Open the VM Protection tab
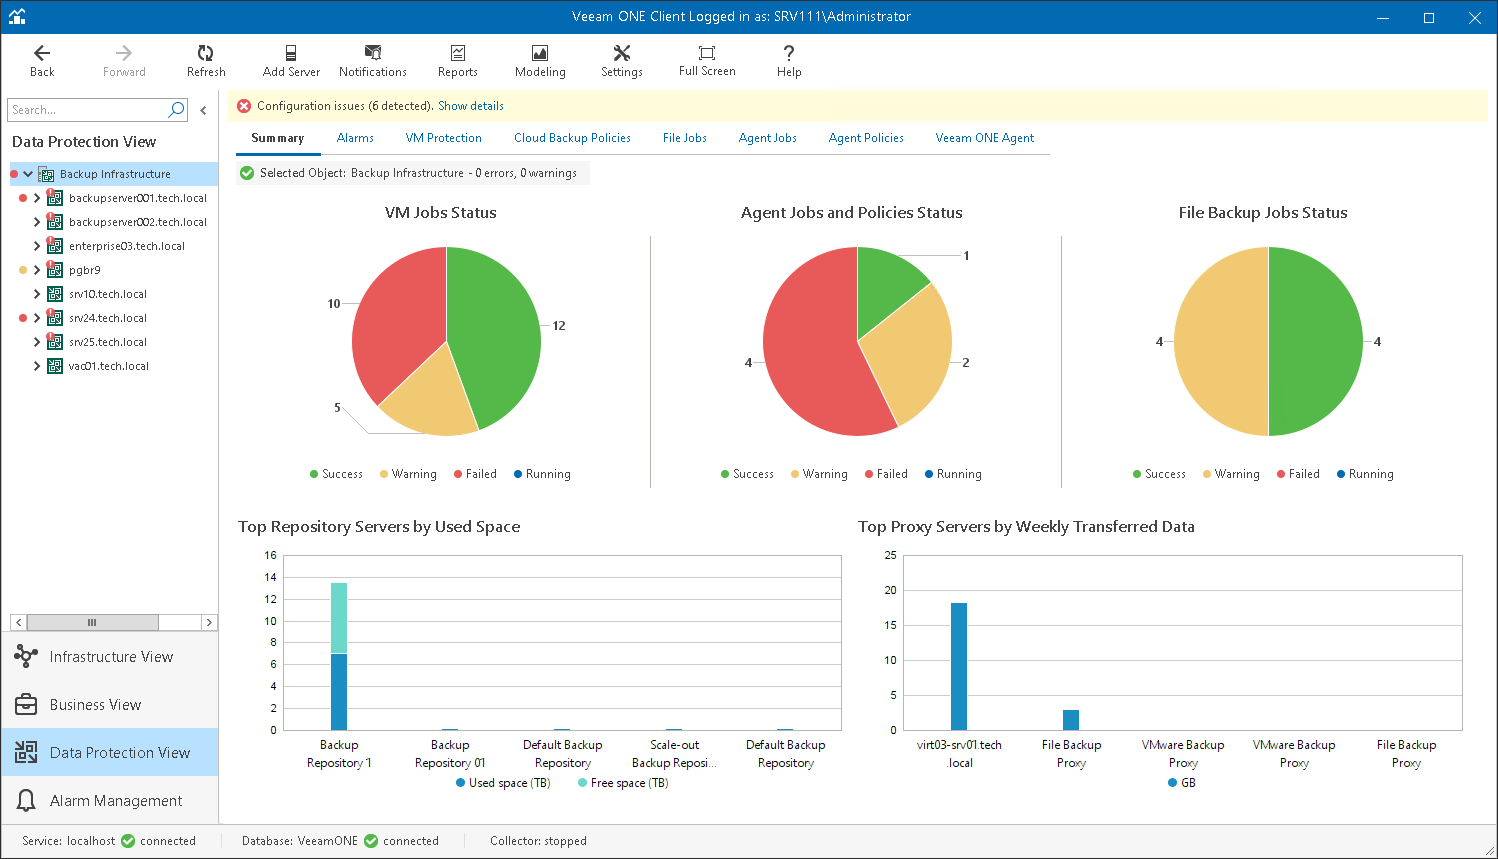 444,138
